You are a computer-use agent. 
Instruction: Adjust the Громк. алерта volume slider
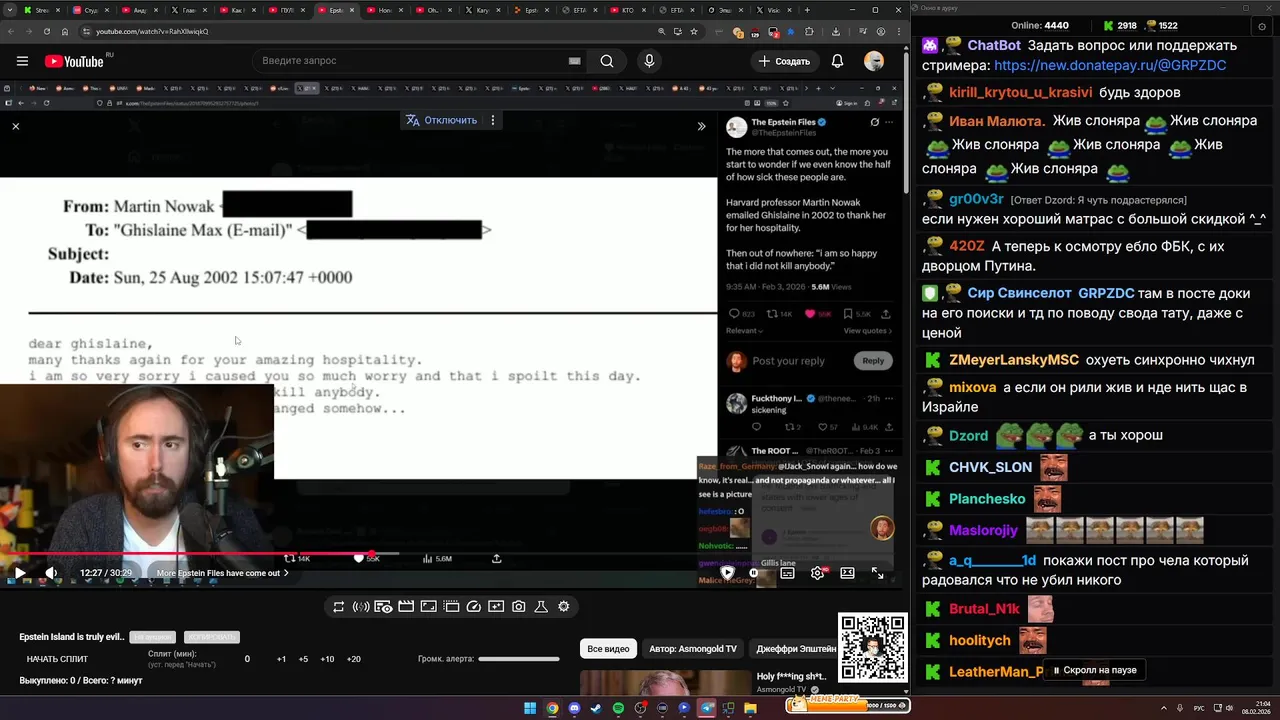(519, 659)
